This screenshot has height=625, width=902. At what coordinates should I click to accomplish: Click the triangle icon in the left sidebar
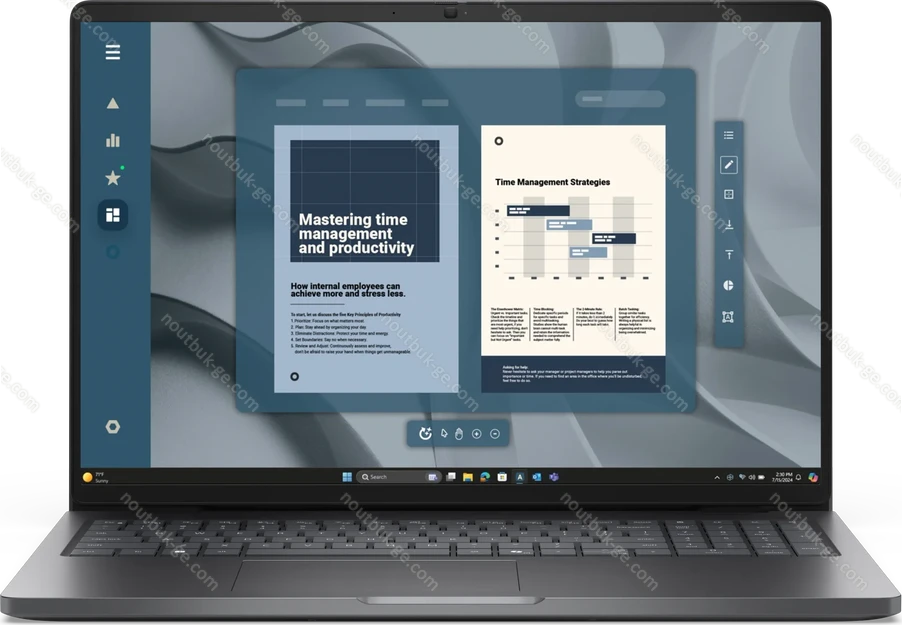[113, 103]
